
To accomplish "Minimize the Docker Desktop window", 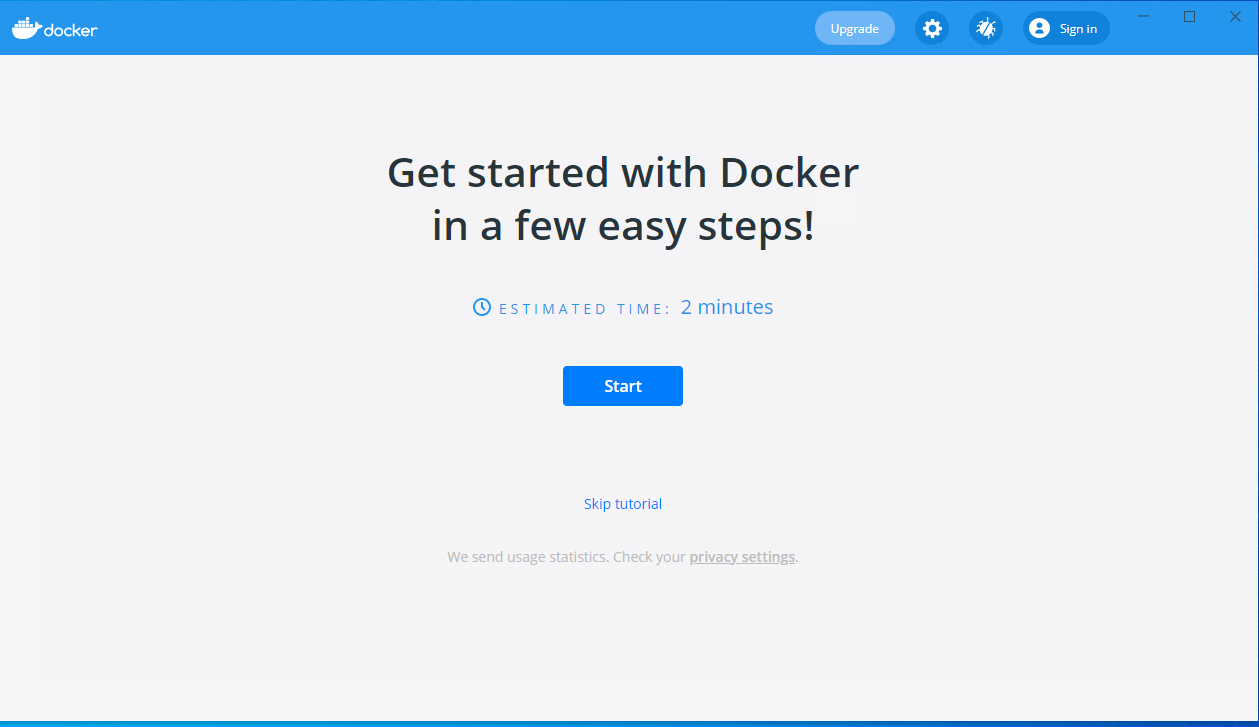I will (1143, 16).
